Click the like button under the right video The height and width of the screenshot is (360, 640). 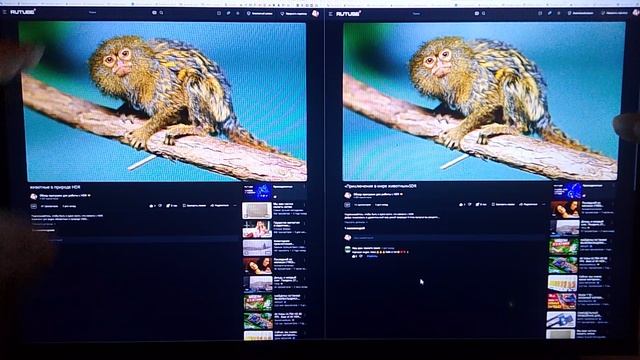tap(462, 204)
